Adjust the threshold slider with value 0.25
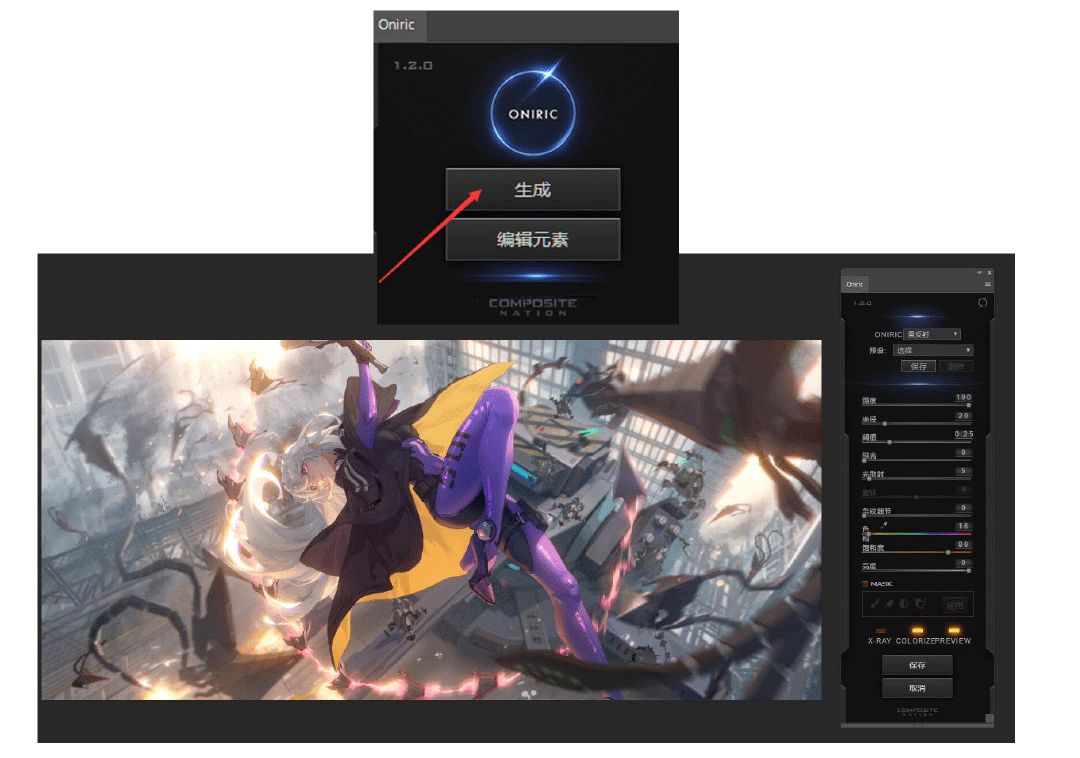This screenshot has width=1080, height=758. pyautogui.click(x=916, y=442)
